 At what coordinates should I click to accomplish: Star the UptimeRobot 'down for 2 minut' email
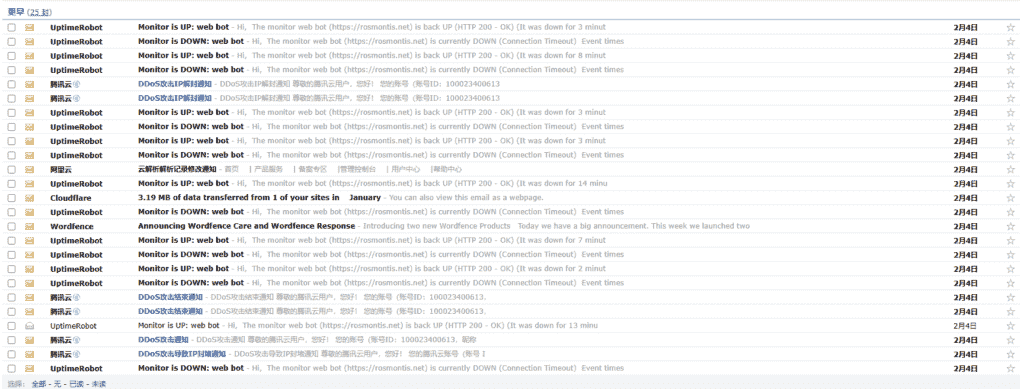(1011, 269)
